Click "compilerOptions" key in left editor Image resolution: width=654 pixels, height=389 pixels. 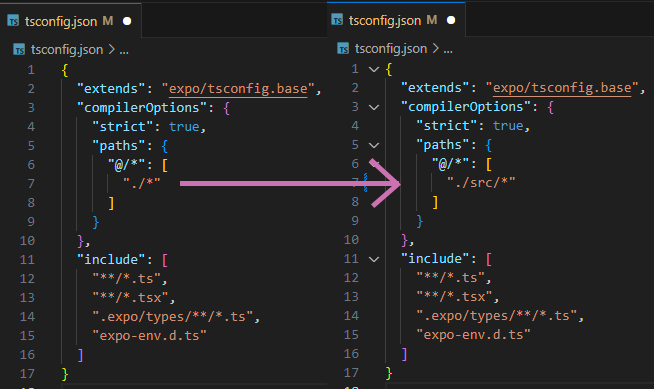tap(142, 108)
